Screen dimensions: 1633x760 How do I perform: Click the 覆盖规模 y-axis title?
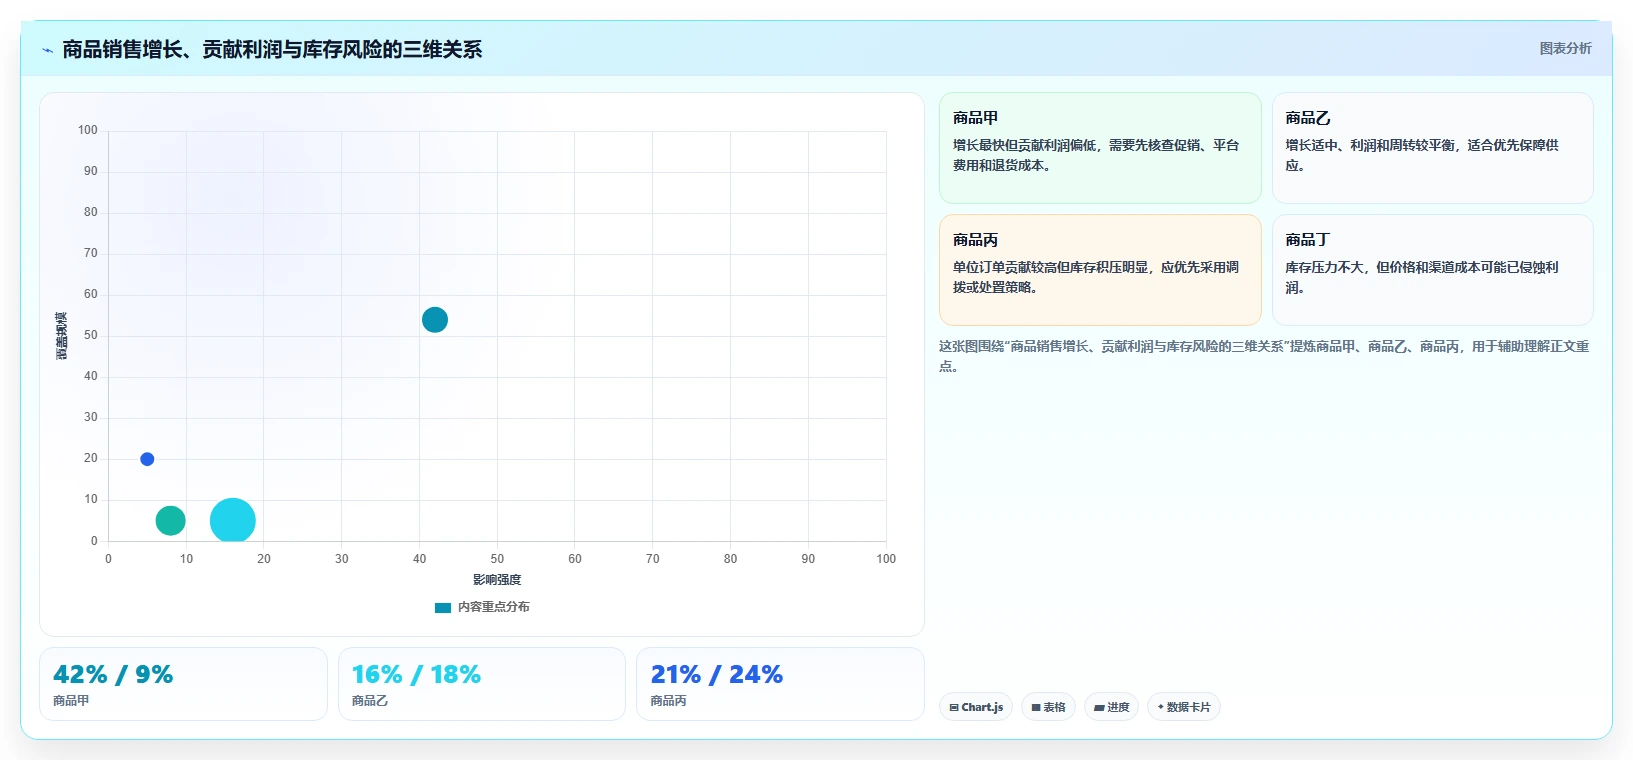point(62,336)
